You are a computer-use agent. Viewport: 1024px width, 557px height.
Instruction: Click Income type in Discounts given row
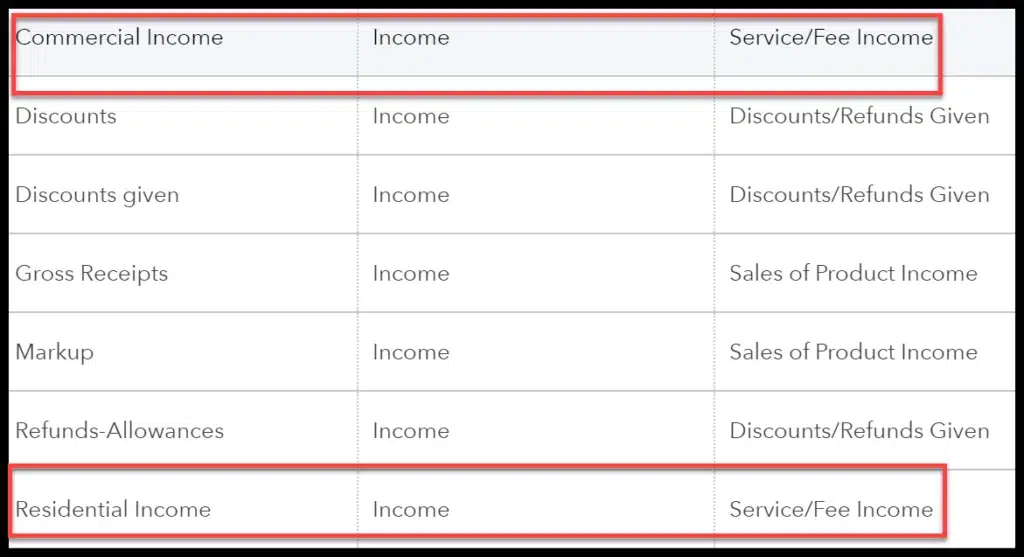point(411,195)
